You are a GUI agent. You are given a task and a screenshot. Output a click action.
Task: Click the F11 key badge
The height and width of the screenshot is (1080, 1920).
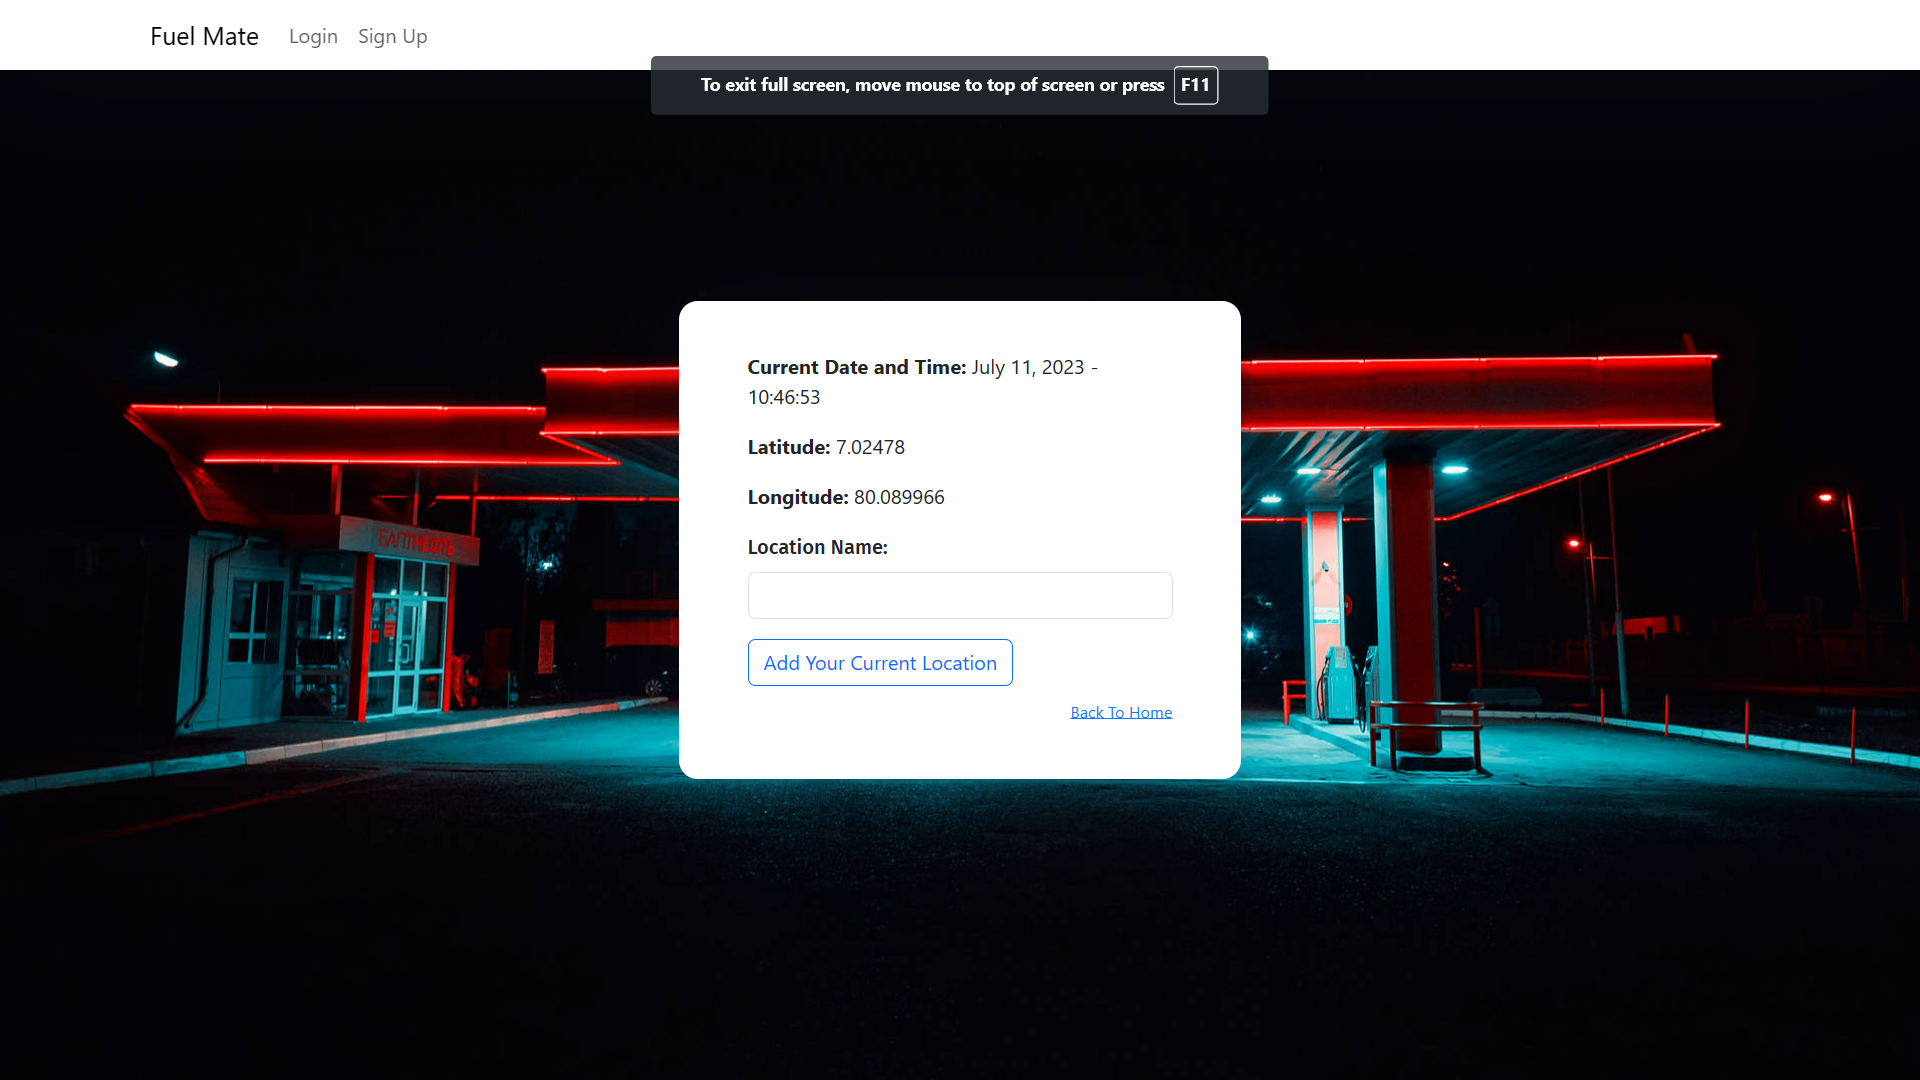(1195, 85)
